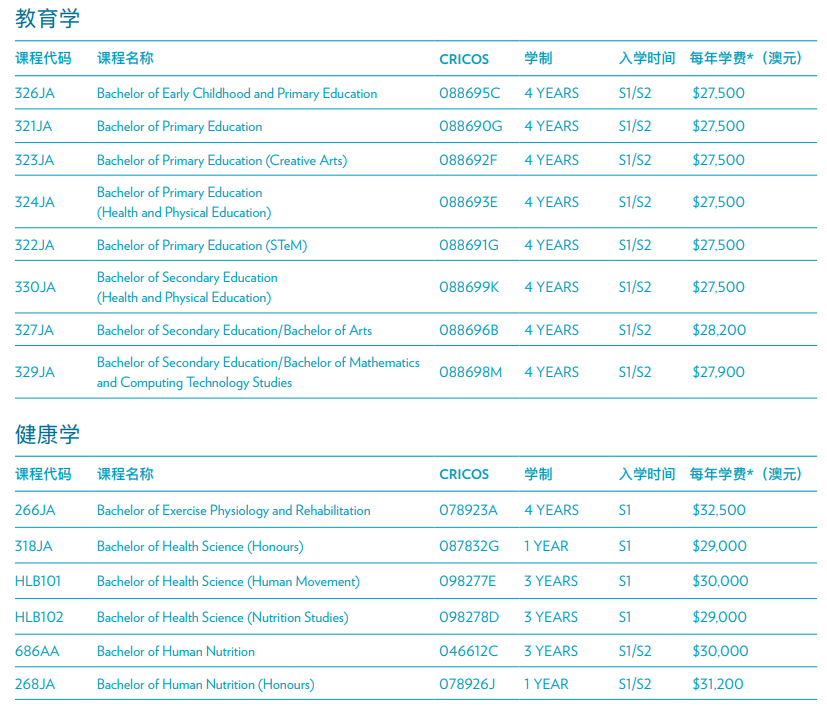The height and width of the screenshot is (710, 827).
Task: Click the S1/S2 intake for 321JA
Action: pos(635,127)
